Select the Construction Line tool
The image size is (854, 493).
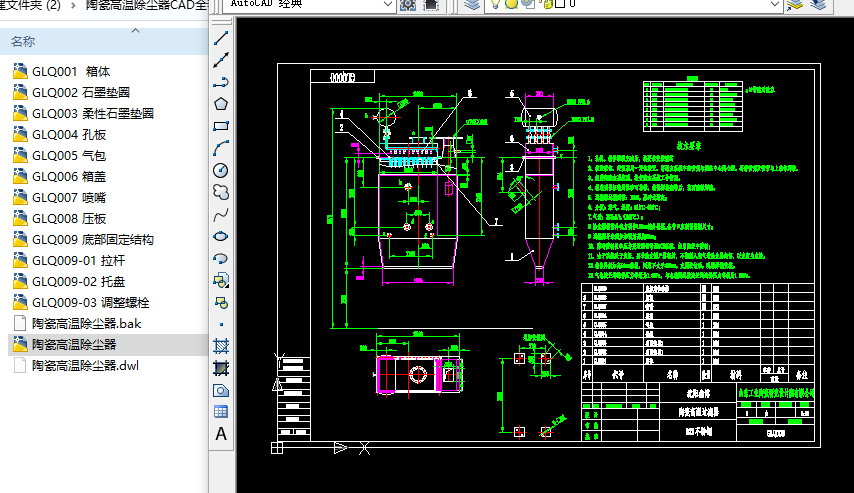click(x=221, y=60)
